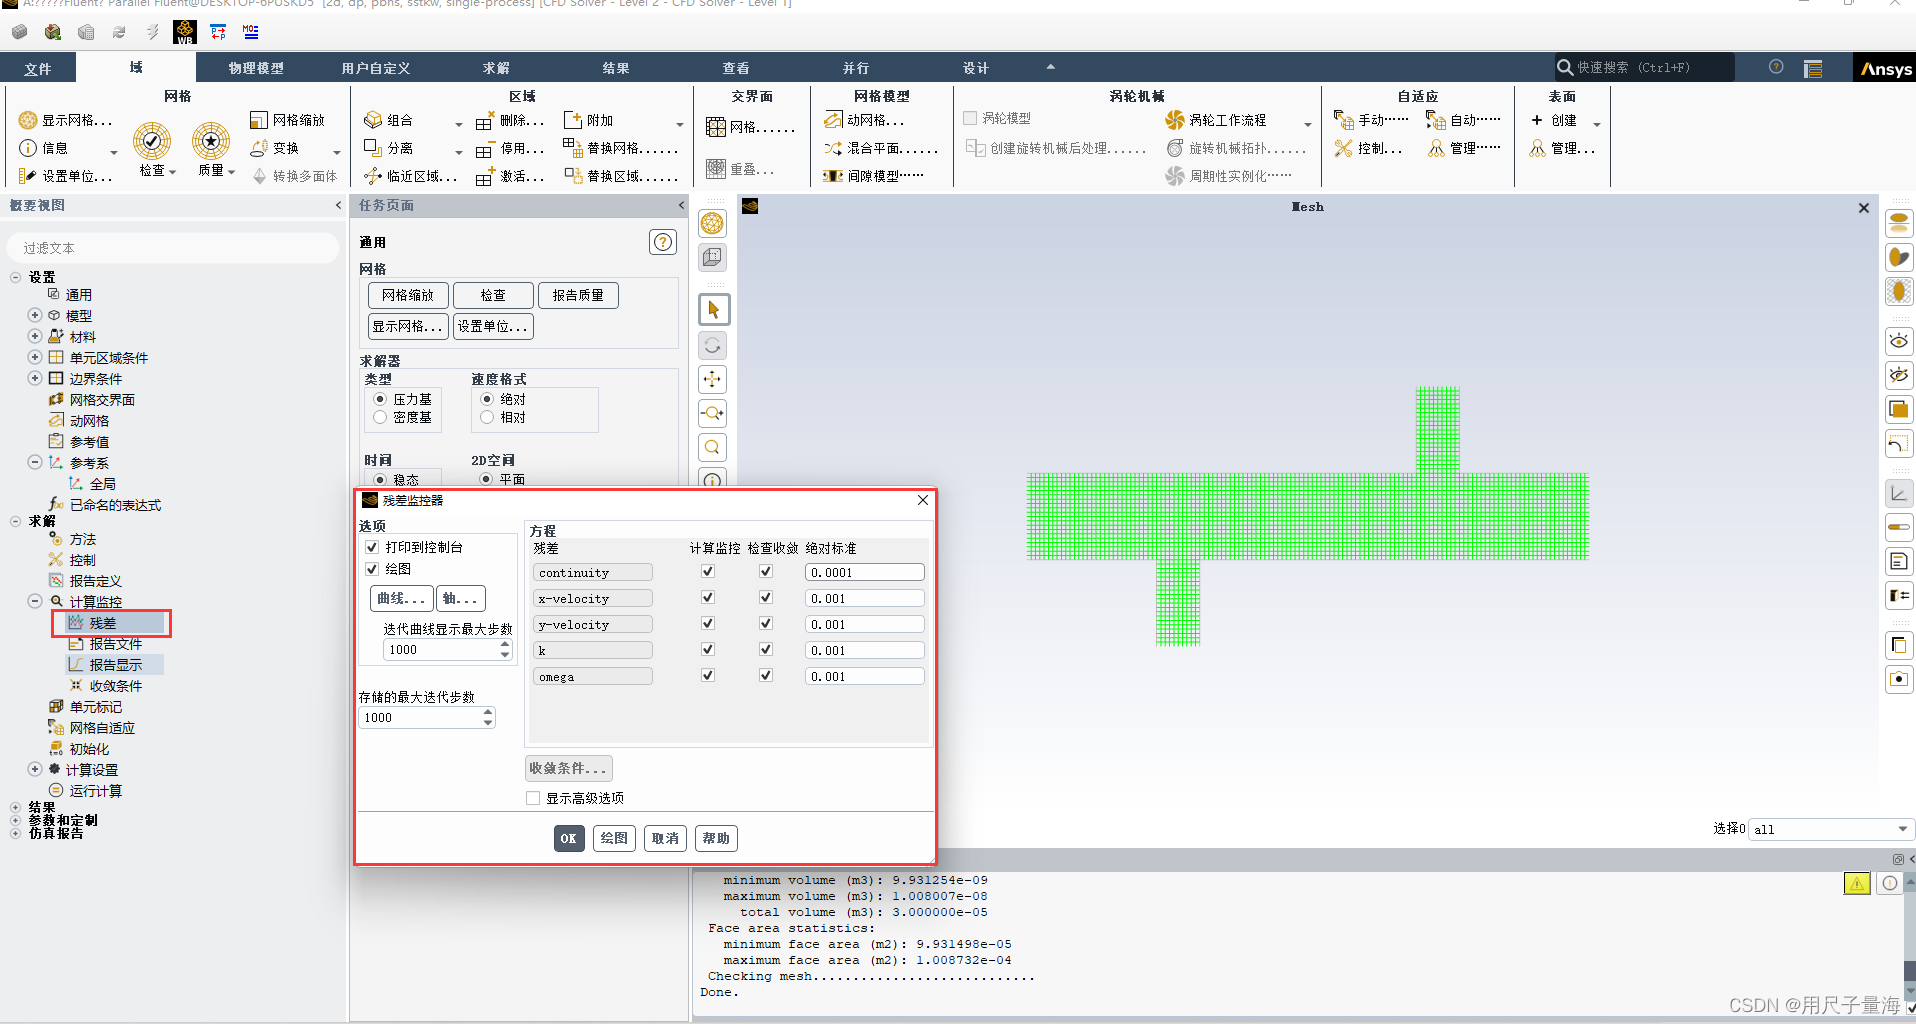This screenshot has height=1024, width=1916.
Task: Switch to the 求解 ribbon tab
Action: [x=496, y=67]
